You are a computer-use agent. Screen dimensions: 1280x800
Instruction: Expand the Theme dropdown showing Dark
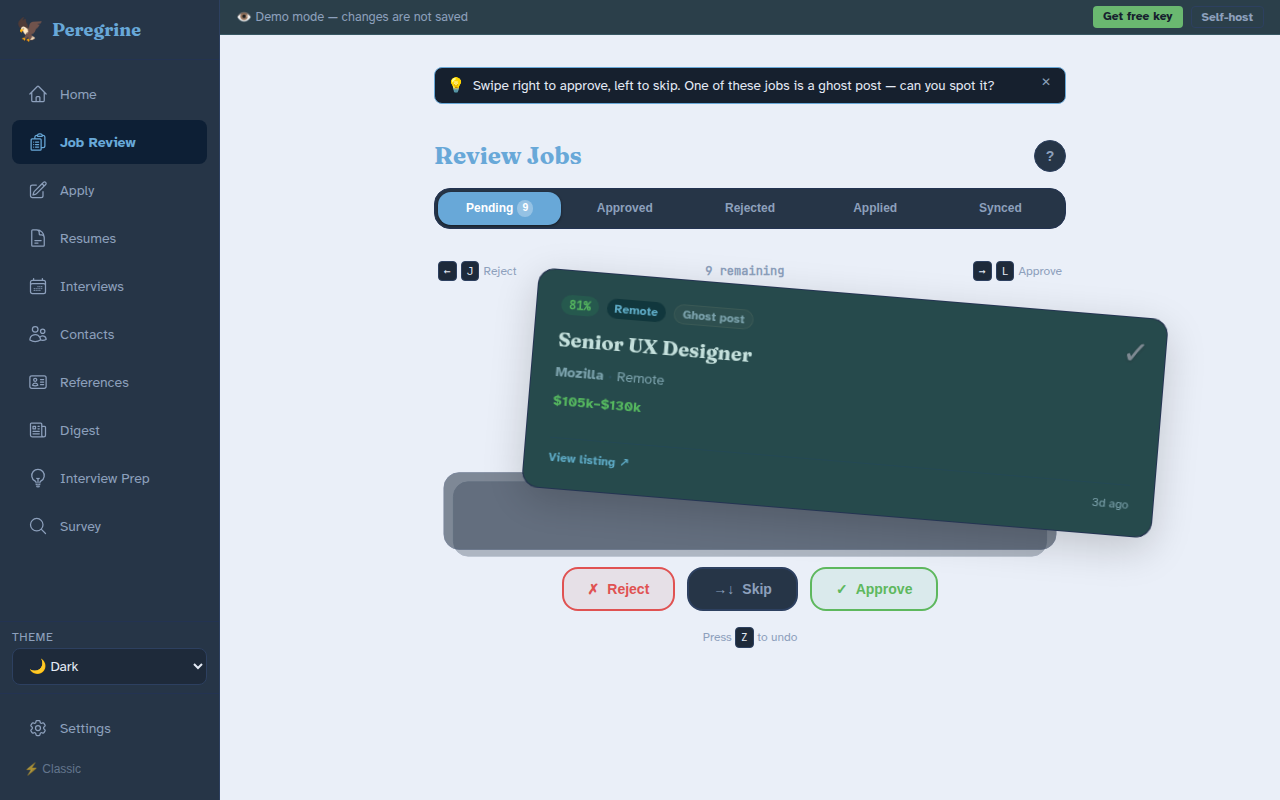(109, 666)
